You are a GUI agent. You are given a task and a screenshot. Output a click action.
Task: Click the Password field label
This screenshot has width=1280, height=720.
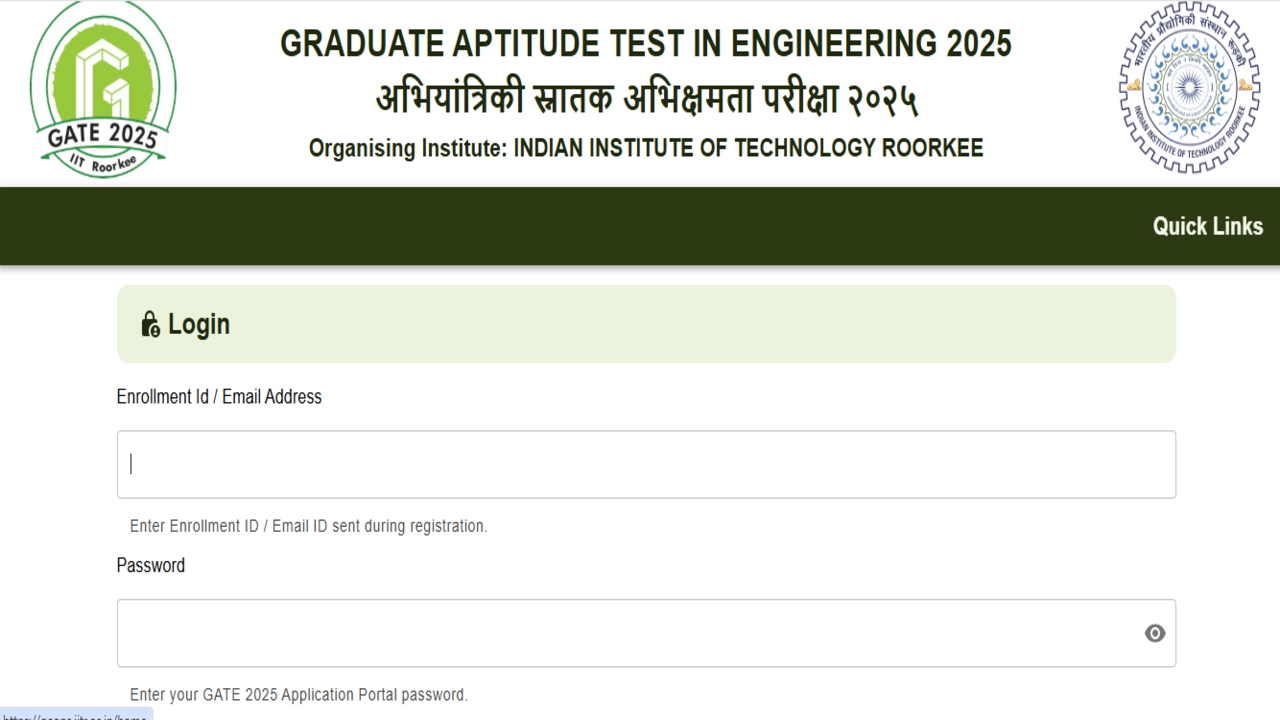(151, 565)
